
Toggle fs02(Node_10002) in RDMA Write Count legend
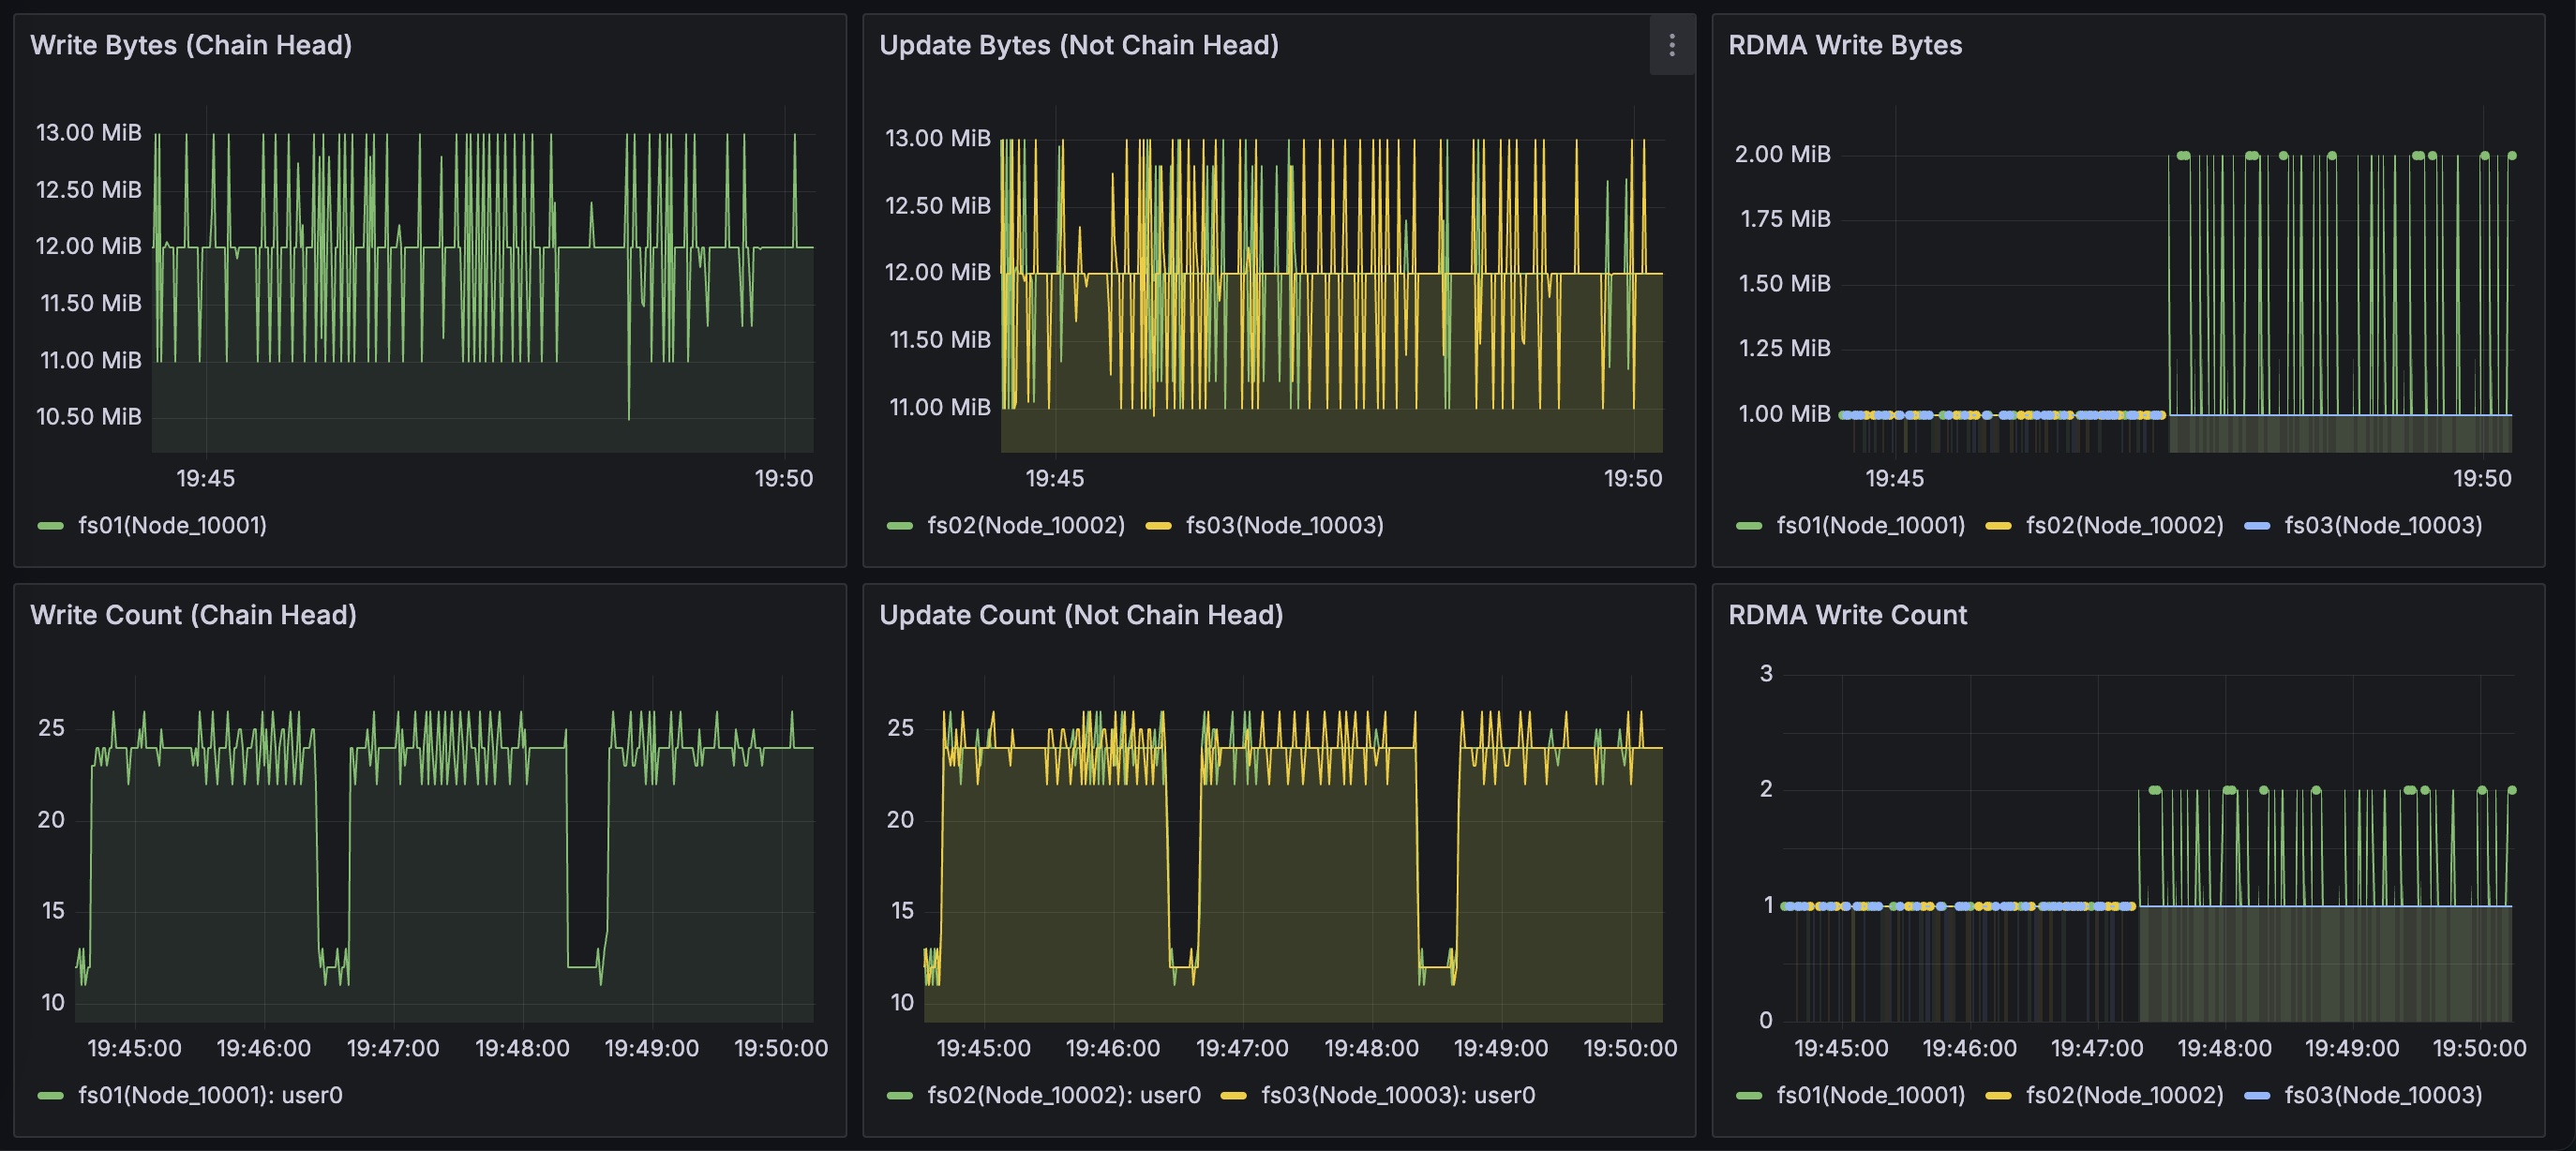[x=2124, y=1095]
